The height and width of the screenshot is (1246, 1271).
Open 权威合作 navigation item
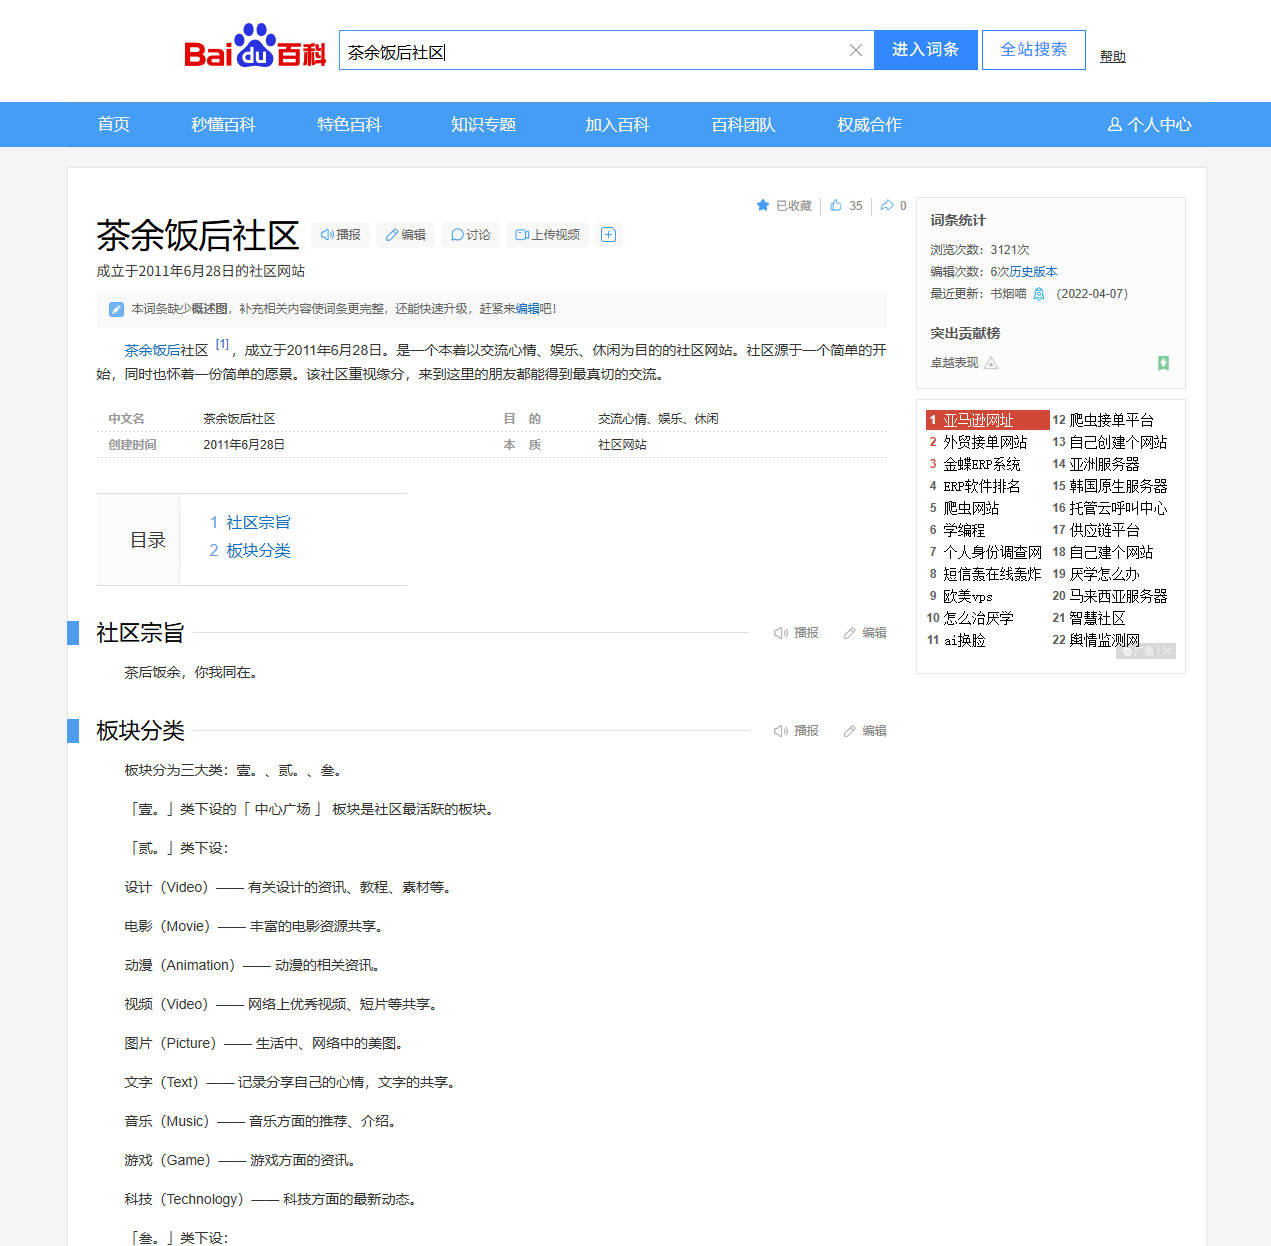pos(869,125)
